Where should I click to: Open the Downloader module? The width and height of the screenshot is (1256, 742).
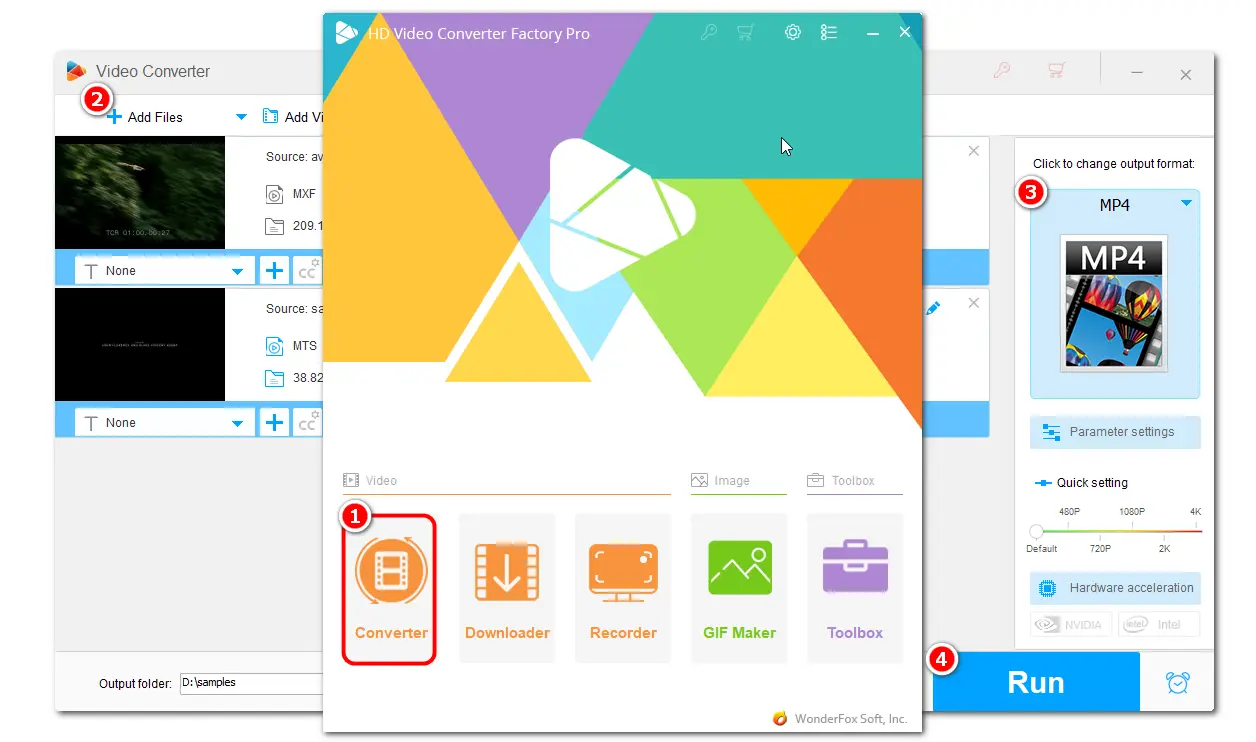507,588
